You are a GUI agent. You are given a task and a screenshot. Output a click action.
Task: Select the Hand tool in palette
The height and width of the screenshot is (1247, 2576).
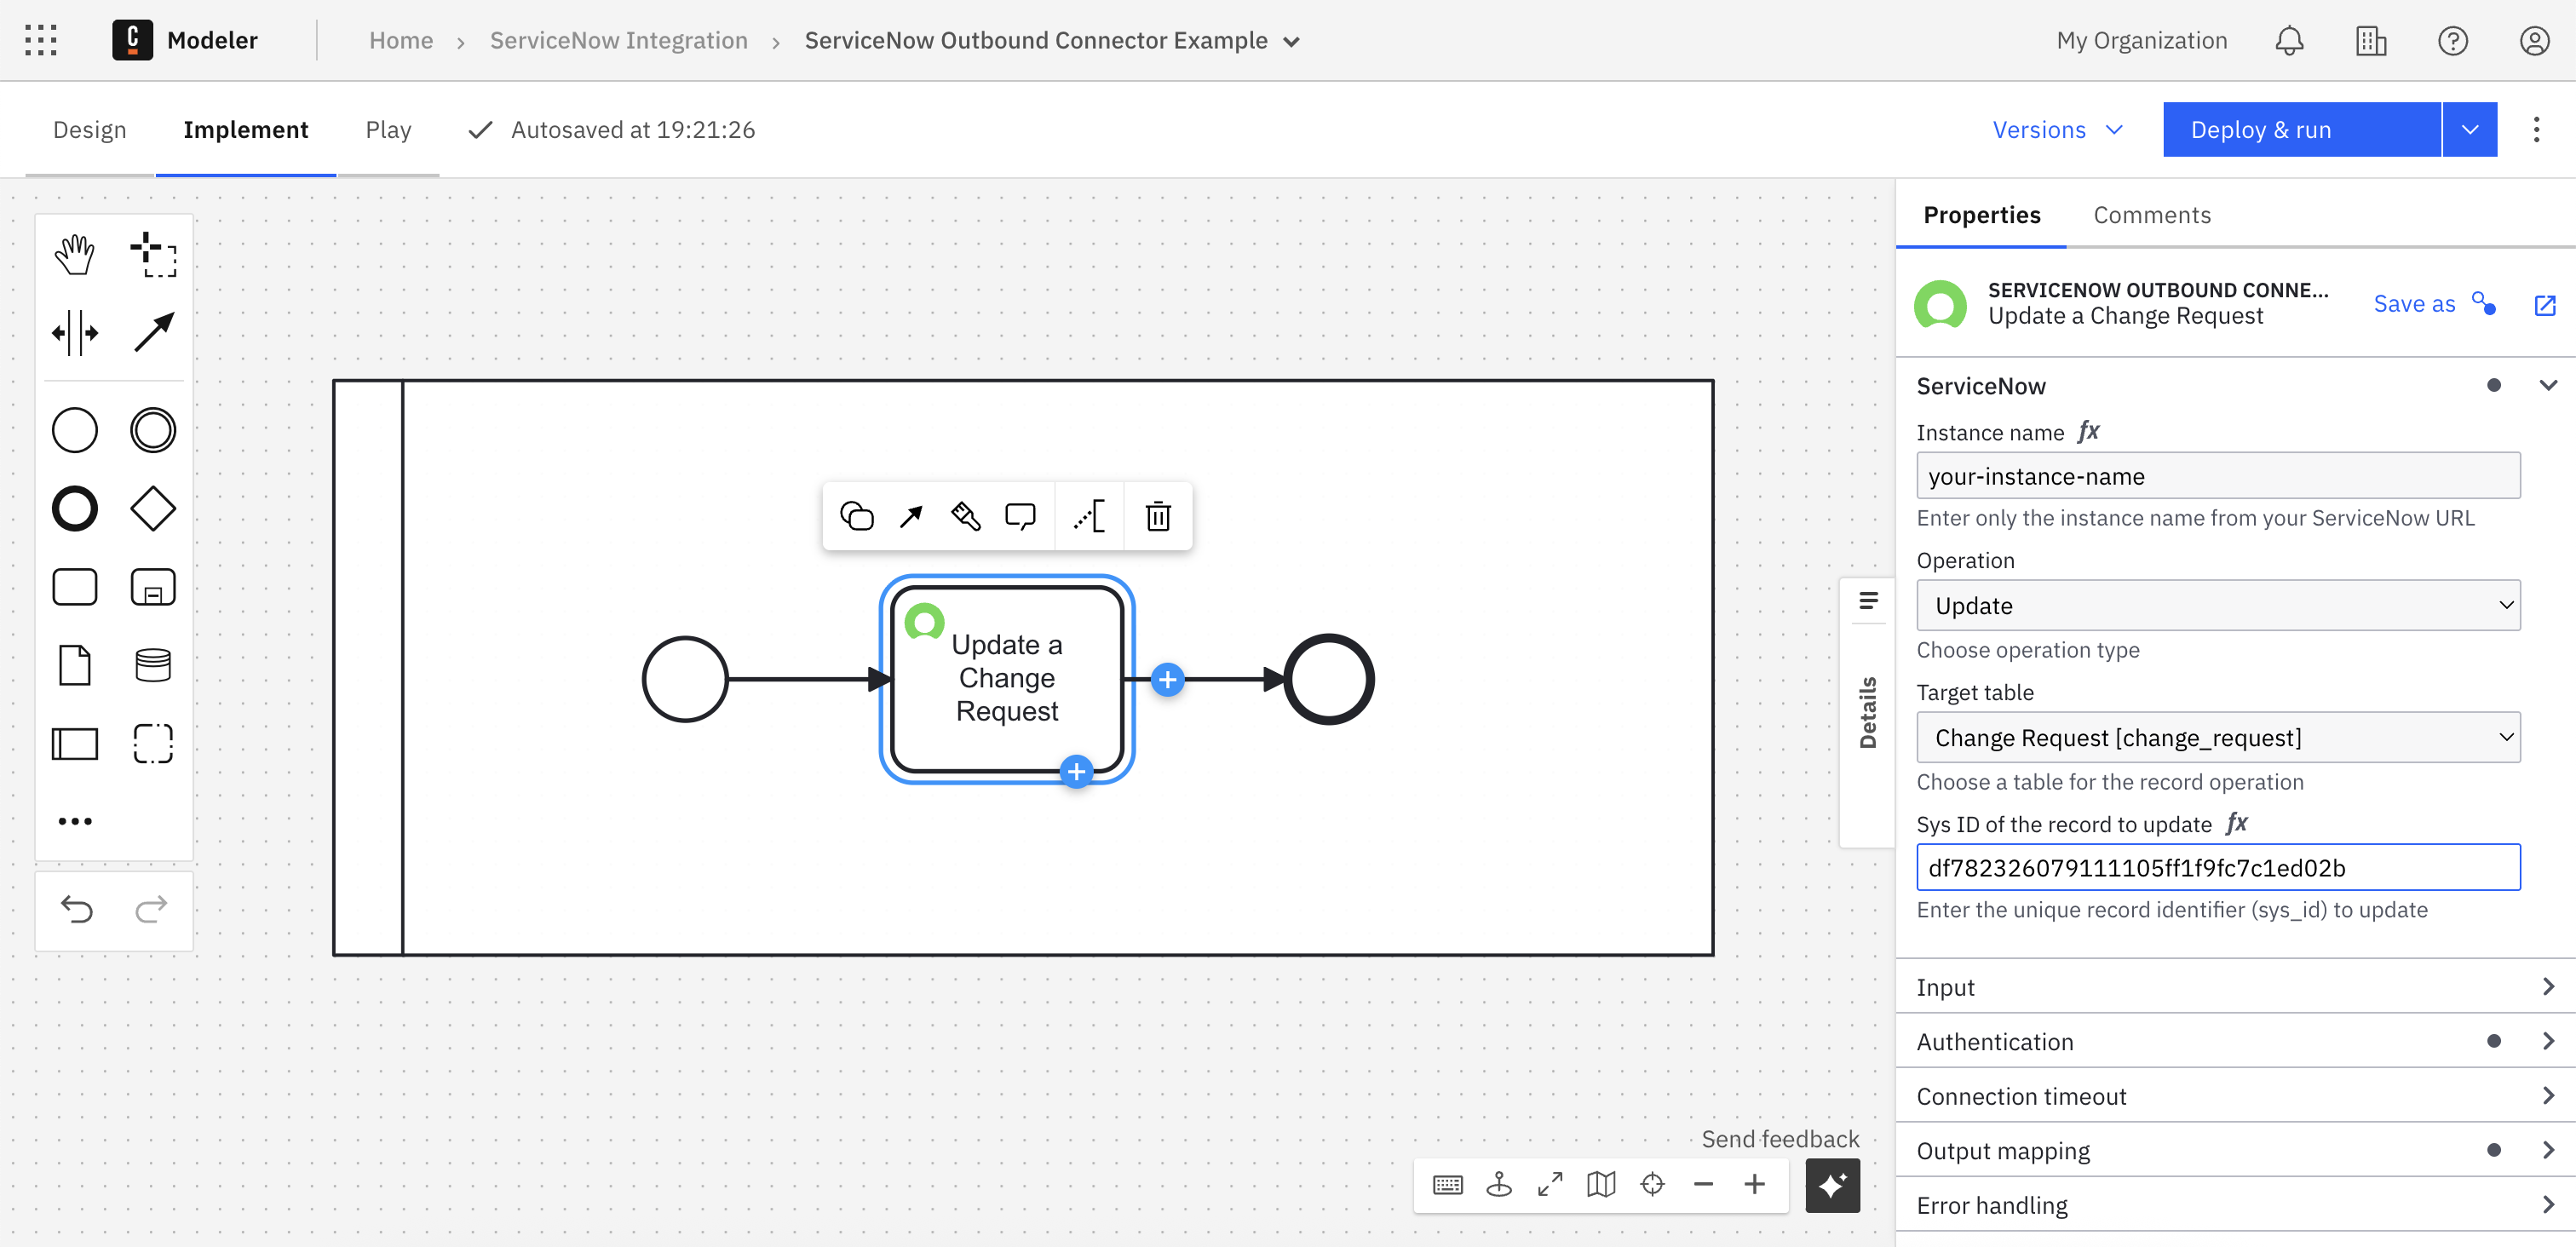coord(74,254)
